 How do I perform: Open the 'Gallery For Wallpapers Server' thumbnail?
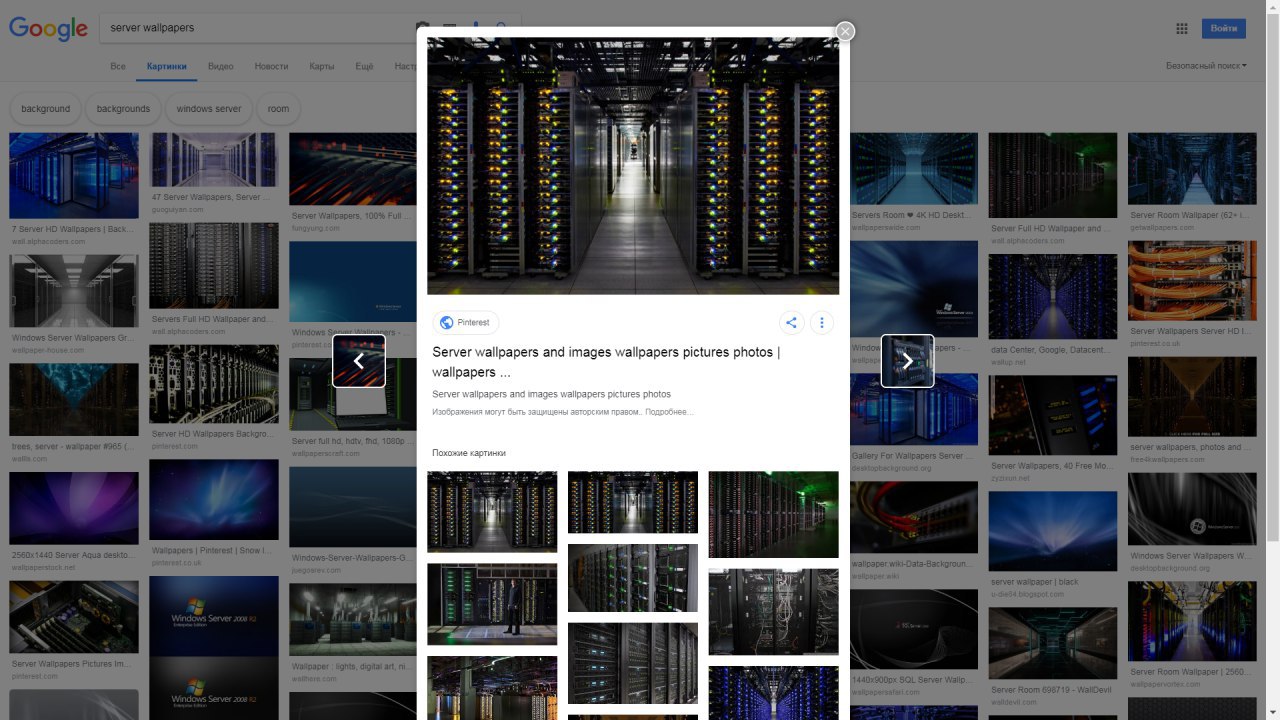point(914,409)
